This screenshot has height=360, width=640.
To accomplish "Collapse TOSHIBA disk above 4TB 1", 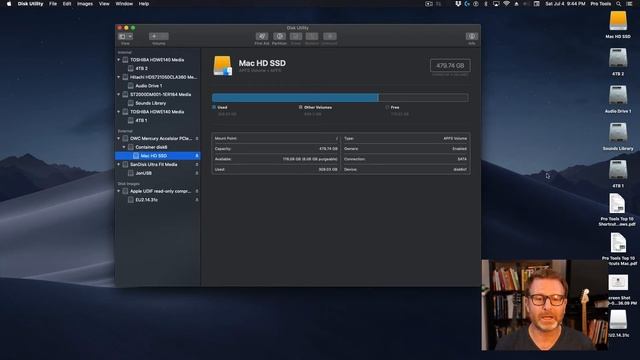I will pyautogui.click(x=119, y=112).
